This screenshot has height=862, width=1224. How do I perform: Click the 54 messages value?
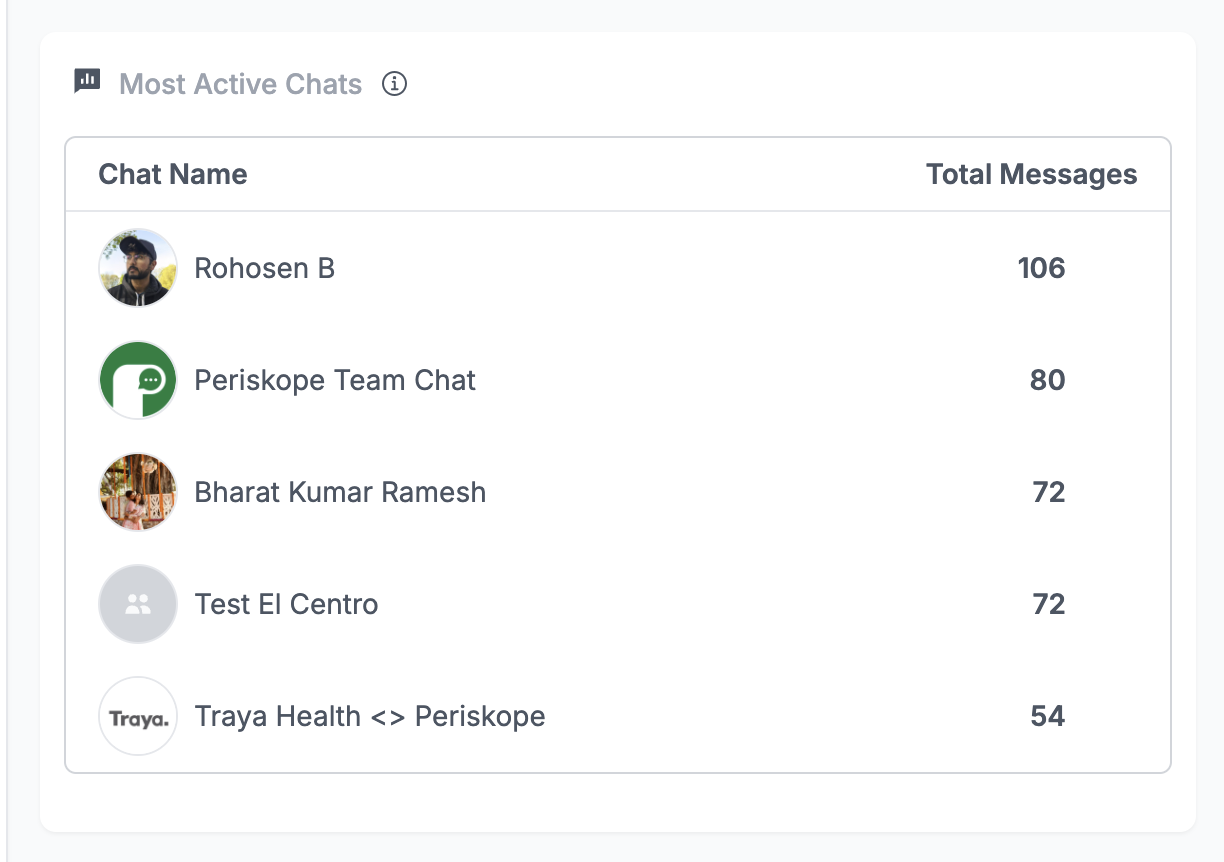point(1047,716)
